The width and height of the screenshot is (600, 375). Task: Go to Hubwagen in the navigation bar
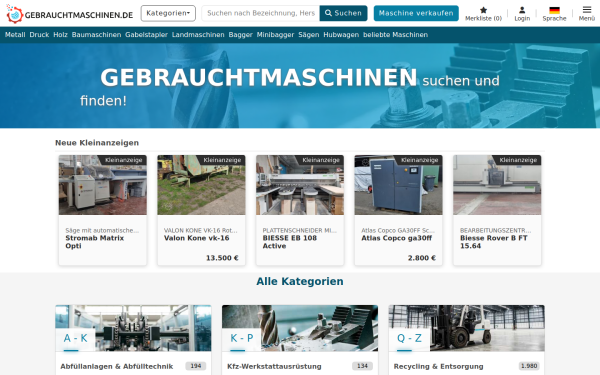click(x=341, y=35)
